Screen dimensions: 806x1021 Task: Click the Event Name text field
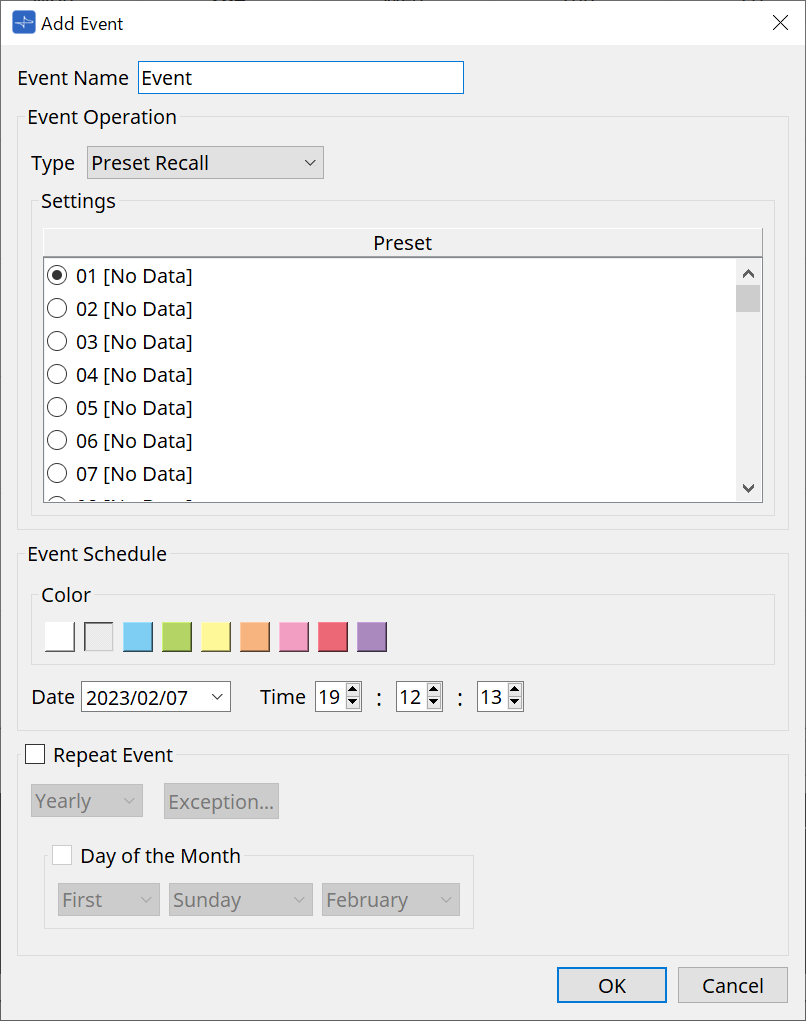[300, 78]
